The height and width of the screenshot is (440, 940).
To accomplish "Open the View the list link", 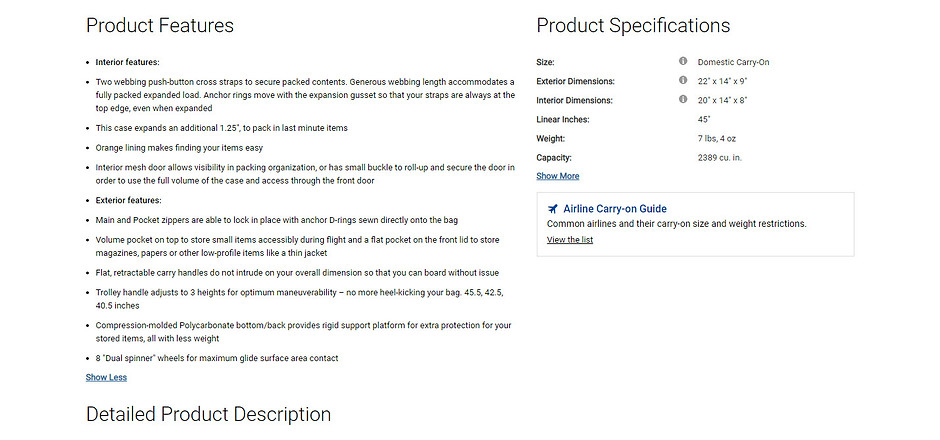I will (x=570, y=240).
